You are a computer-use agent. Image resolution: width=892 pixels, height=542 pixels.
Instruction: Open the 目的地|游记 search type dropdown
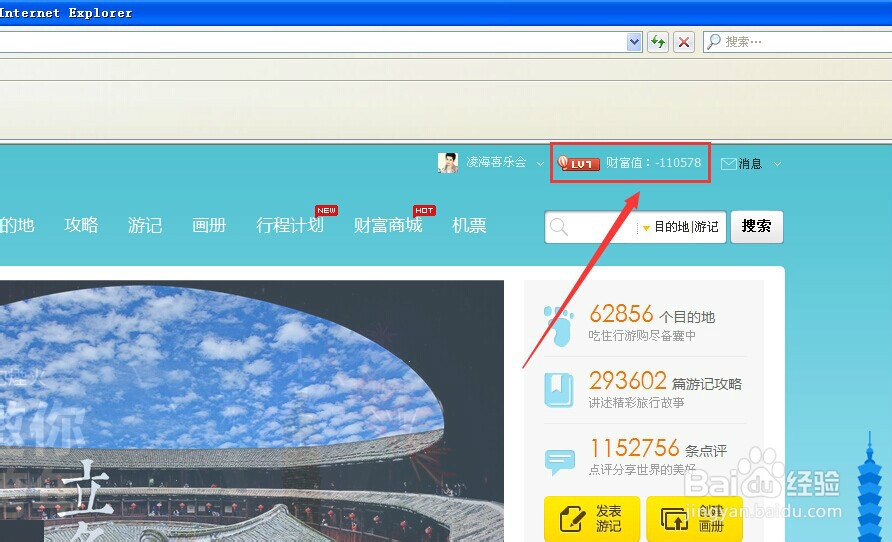coord(681,227)
